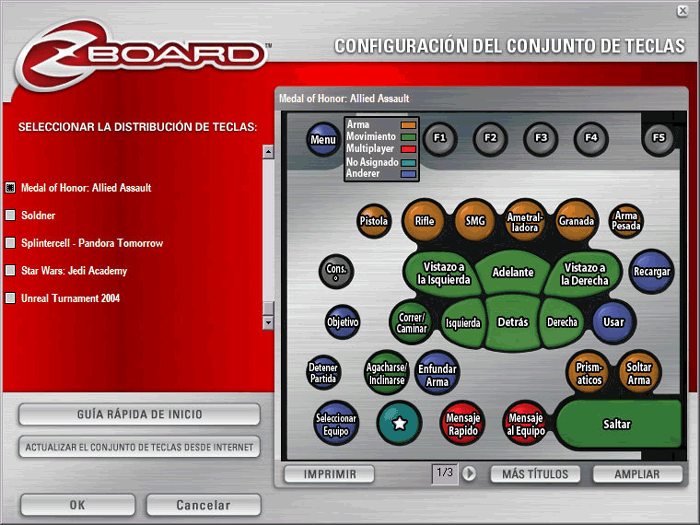Viewport: 700px width, 525px height.
Task: Select the Granada key
Action: 576,221
